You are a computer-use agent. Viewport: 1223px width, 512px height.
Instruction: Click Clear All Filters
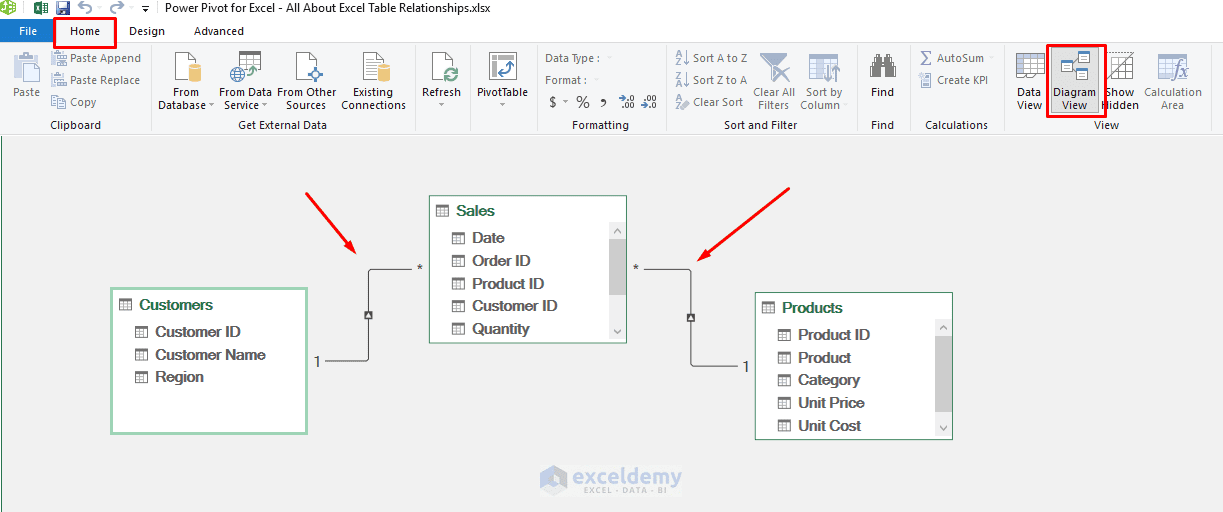[x=774, y=81]
